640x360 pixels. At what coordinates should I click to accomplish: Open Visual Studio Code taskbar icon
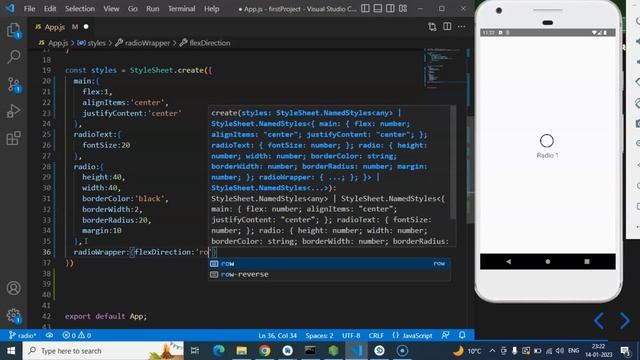tap(356, 351)
